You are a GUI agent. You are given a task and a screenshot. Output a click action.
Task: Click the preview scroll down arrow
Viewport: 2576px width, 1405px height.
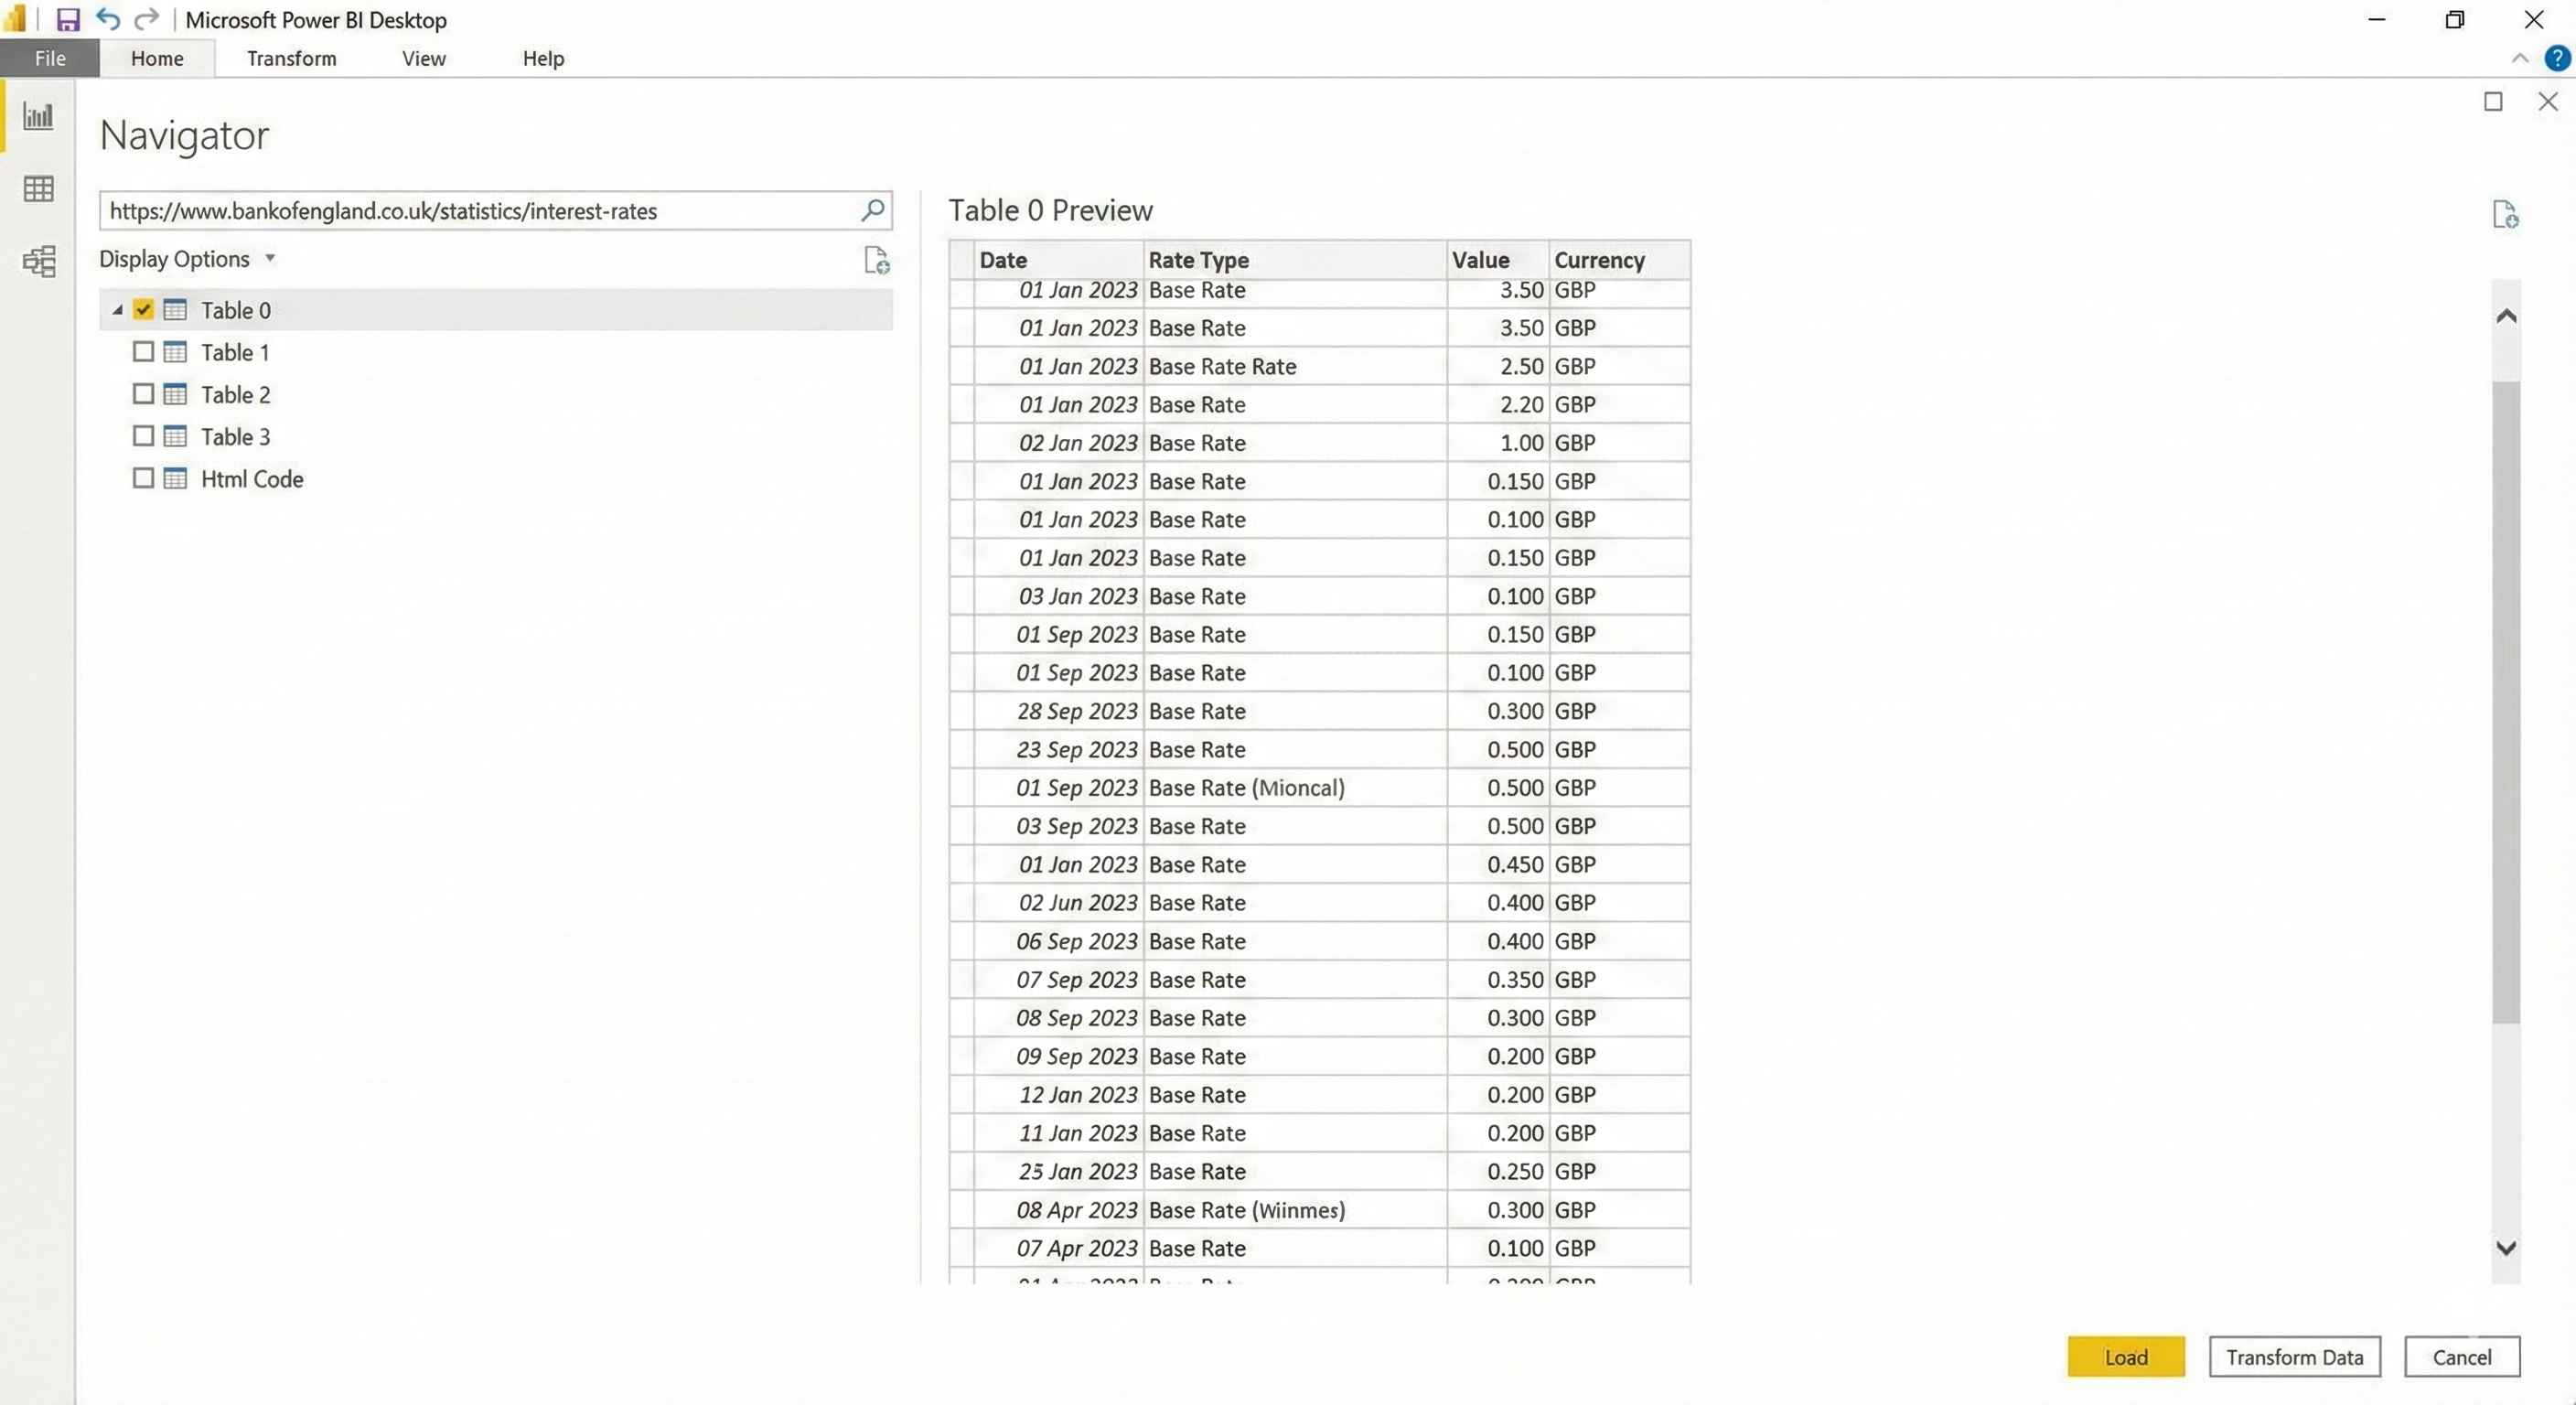[x=2506, y=1248]
